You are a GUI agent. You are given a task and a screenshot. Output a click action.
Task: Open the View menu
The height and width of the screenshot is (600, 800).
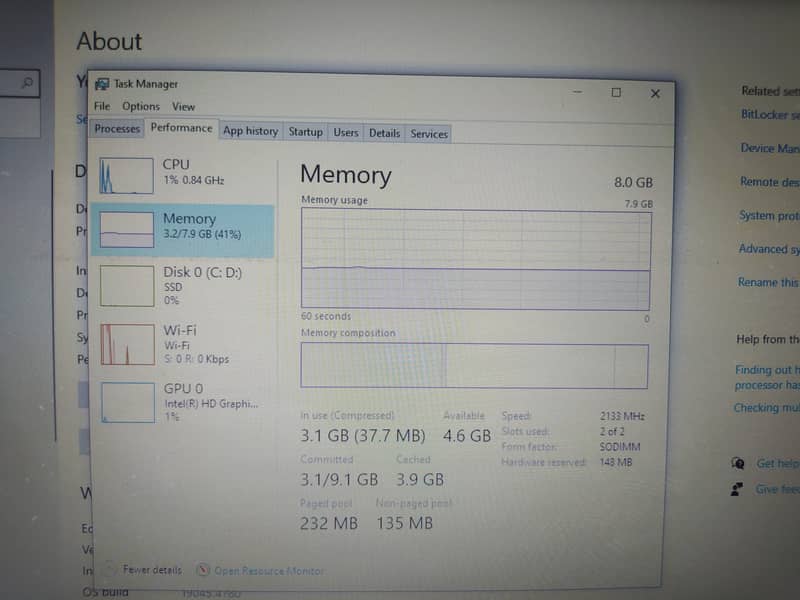click(183, 107)
